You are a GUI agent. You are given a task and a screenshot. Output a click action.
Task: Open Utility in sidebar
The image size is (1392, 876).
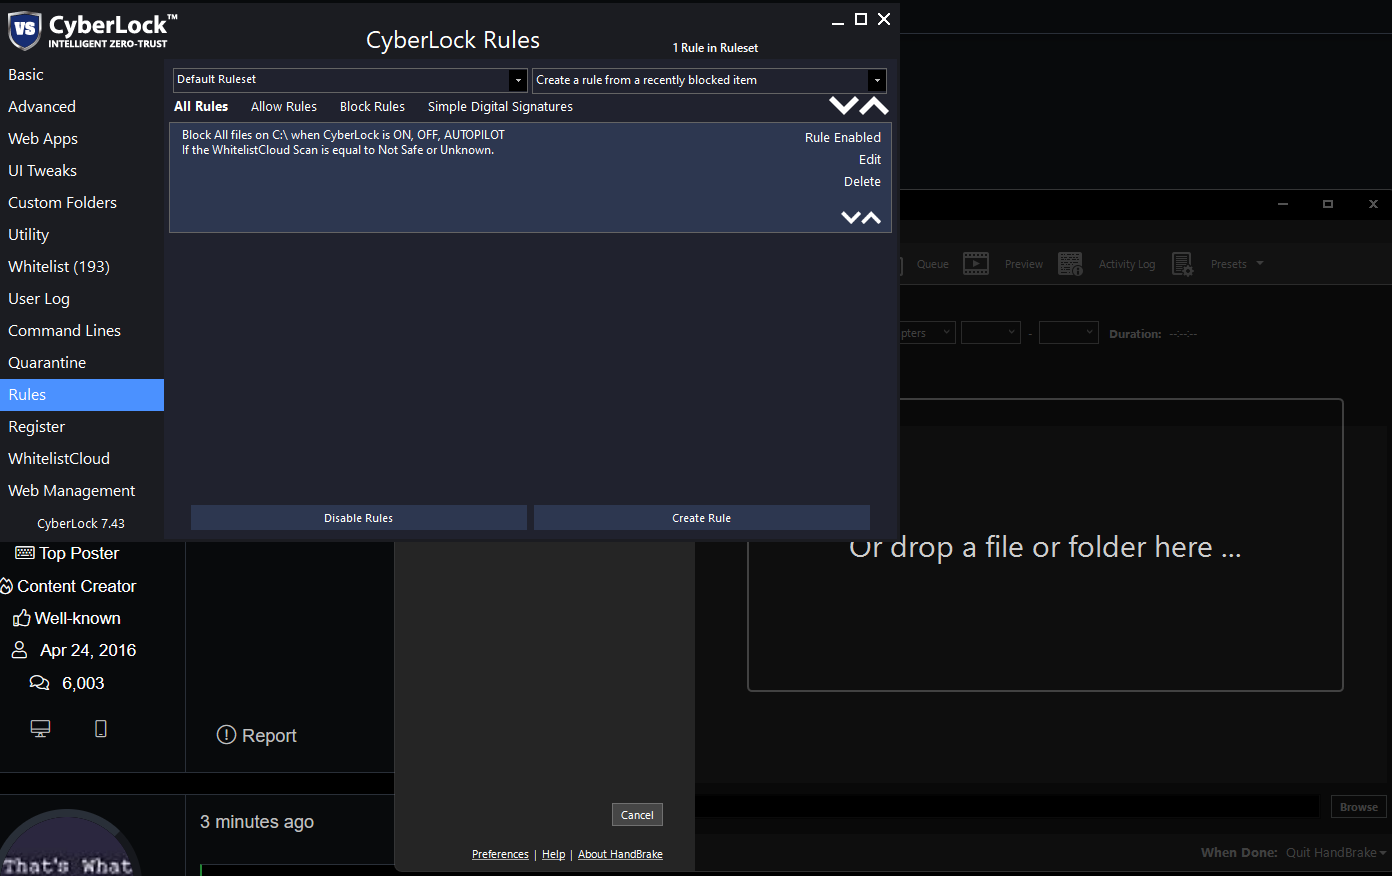point(82,234)
